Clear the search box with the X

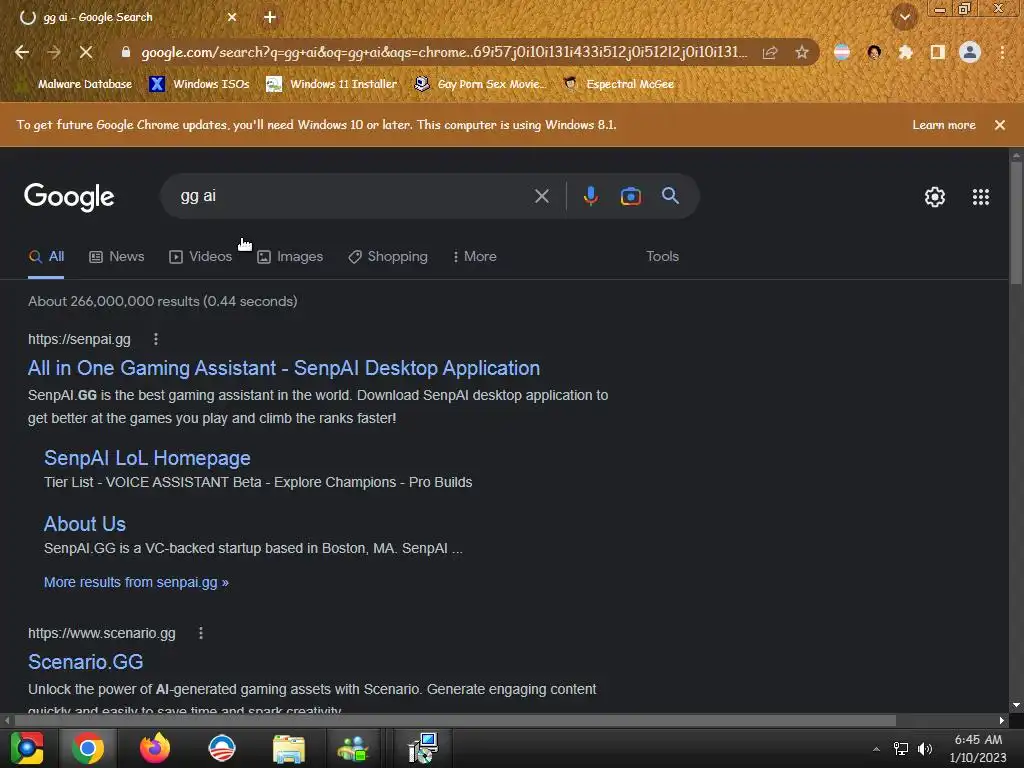541,196
